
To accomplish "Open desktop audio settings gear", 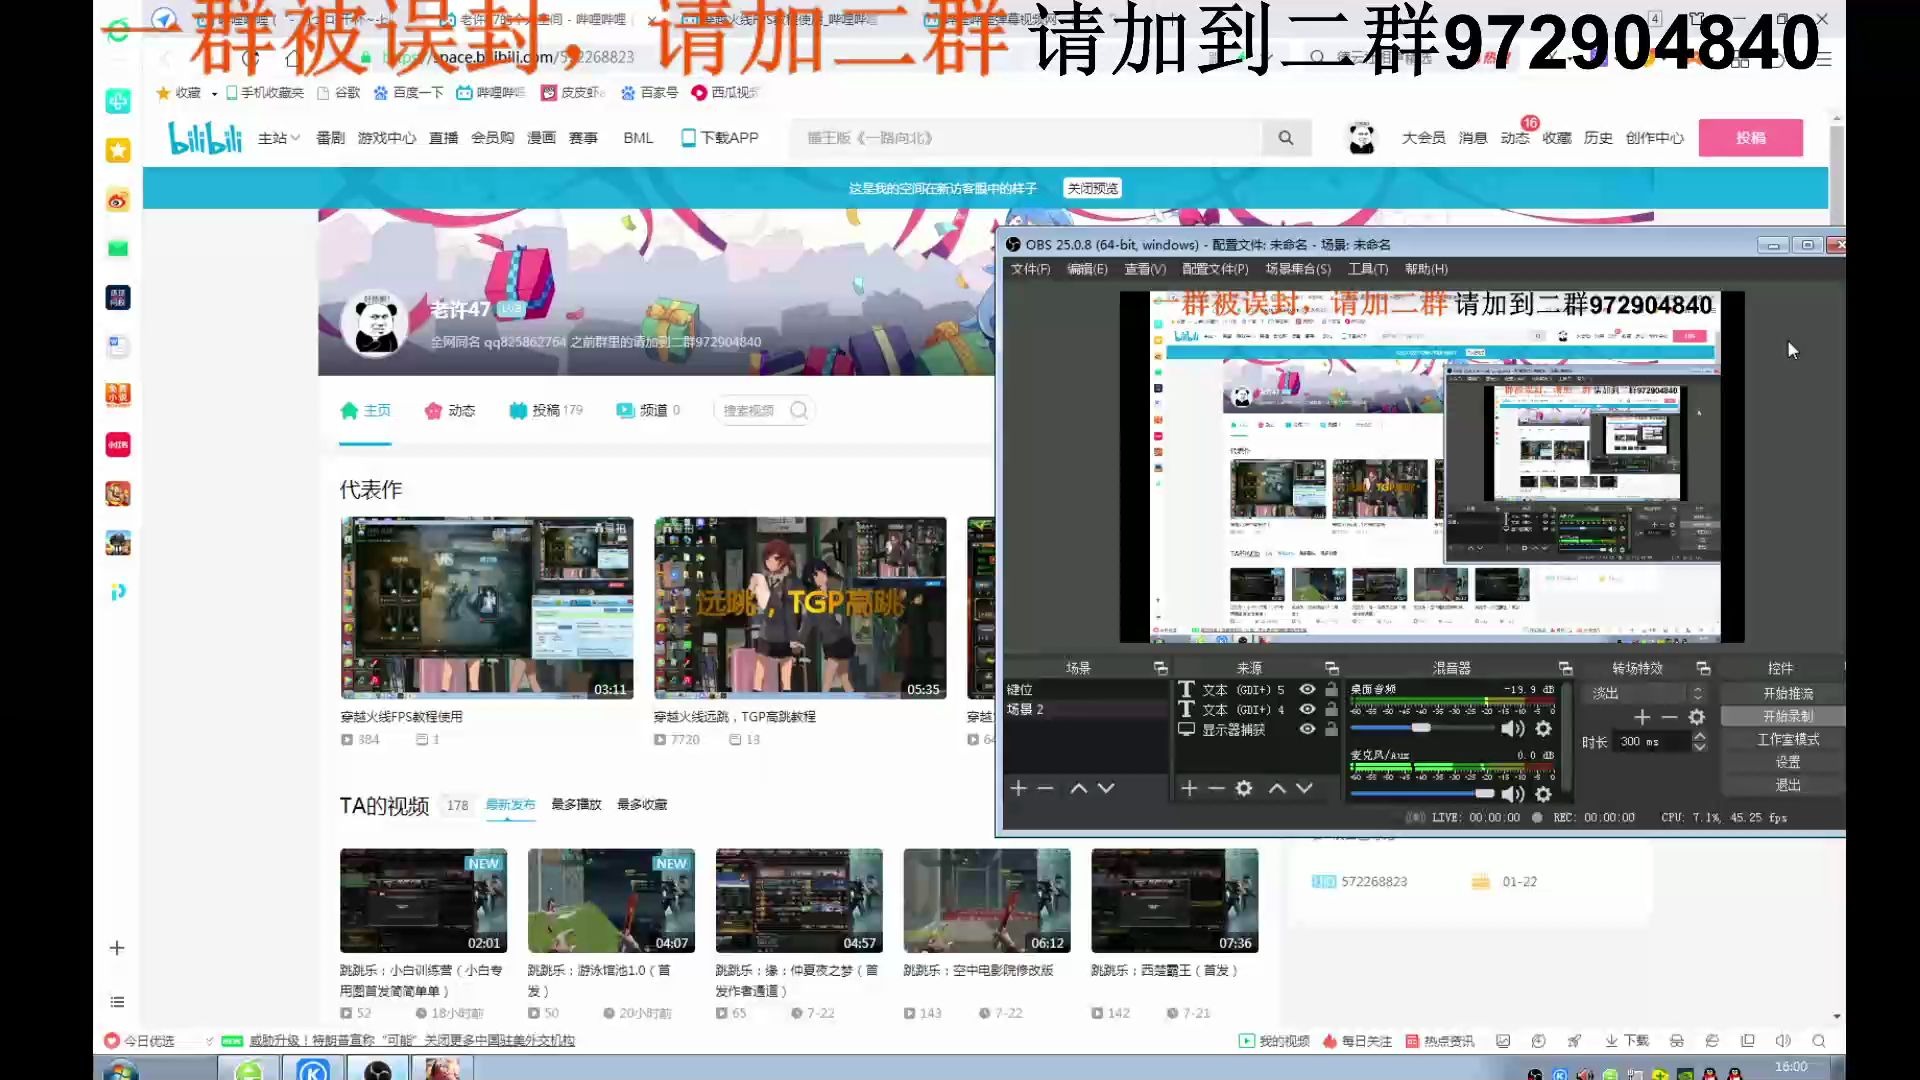I will coord(1544,729).
